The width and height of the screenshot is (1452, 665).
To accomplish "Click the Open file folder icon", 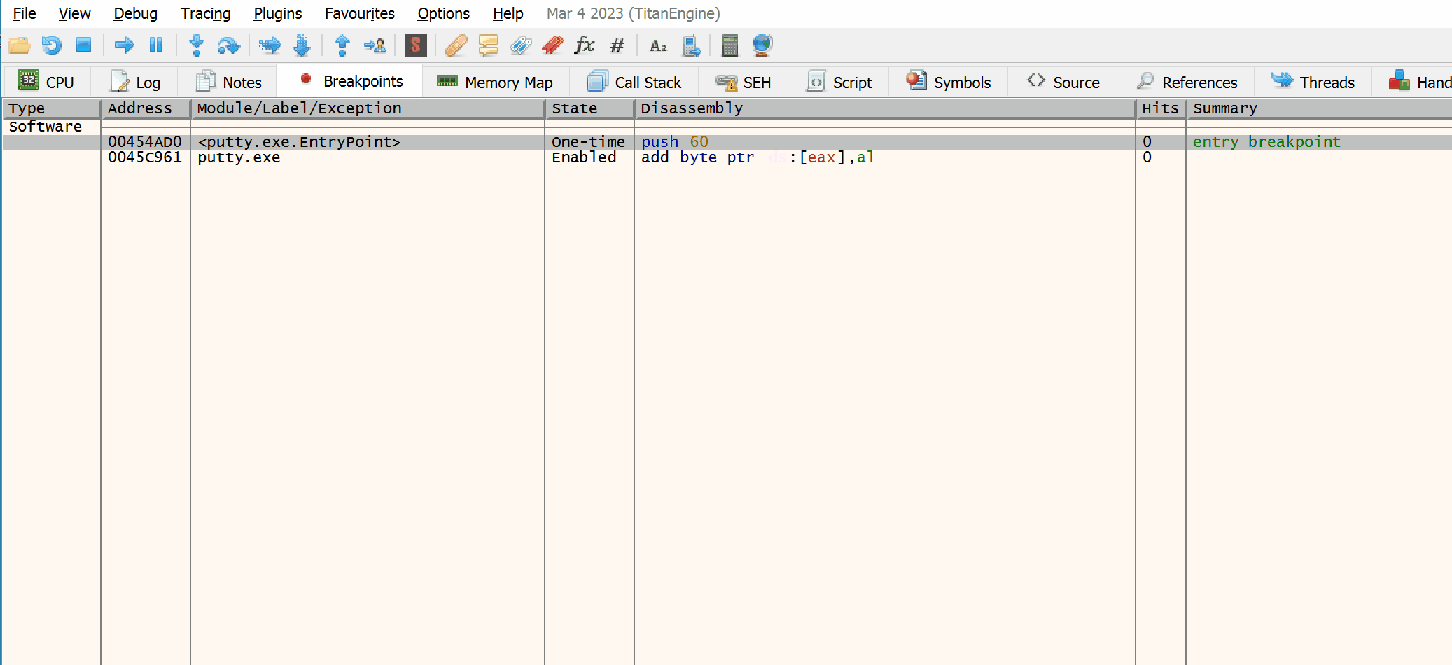I will 18,45.
